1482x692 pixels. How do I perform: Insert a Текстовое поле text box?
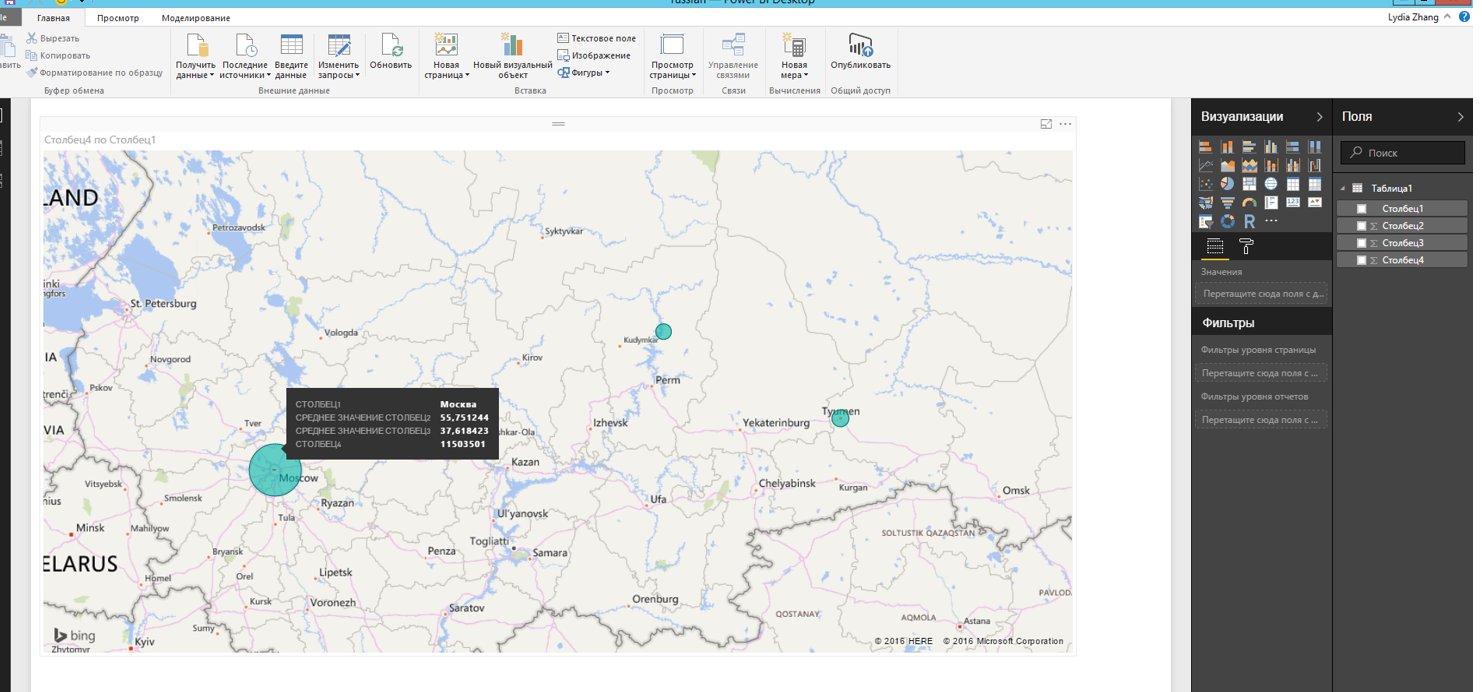tap(596, 38)
